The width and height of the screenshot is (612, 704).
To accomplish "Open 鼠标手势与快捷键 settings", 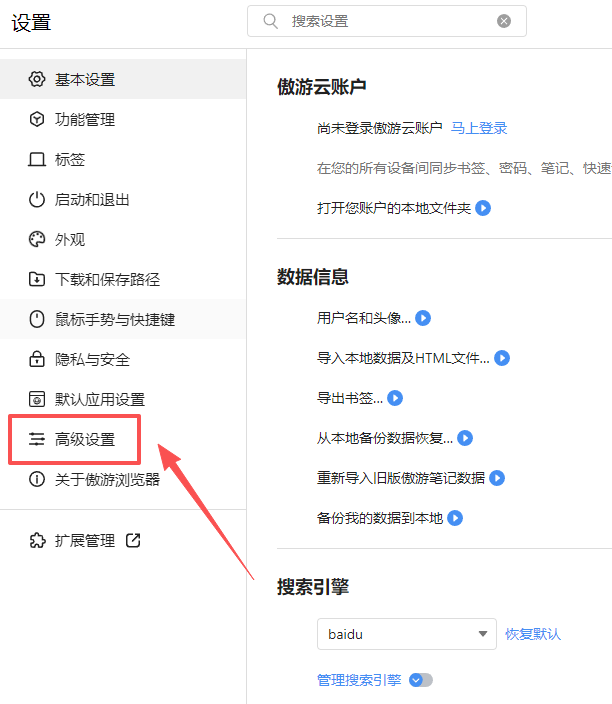I will point(123,319).
